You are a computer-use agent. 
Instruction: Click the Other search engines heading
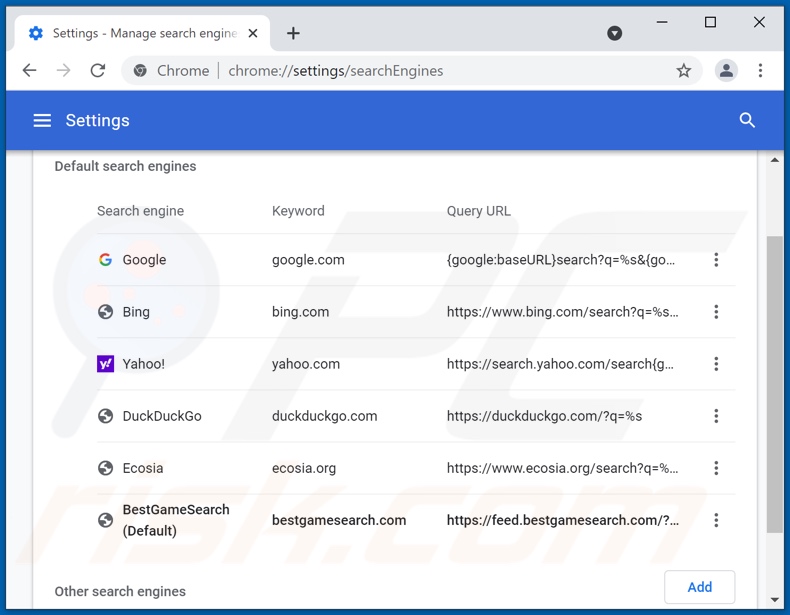[120, 591]
